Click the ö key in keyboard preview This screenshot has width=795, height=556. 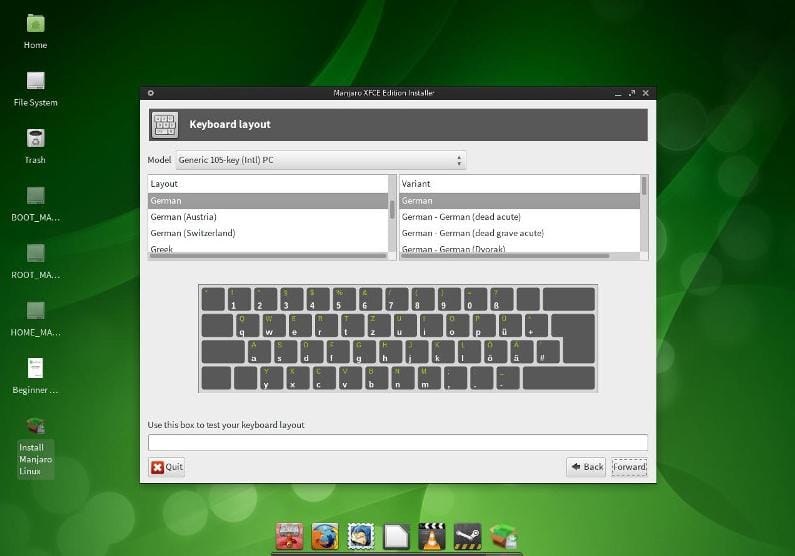coord(495,352)
